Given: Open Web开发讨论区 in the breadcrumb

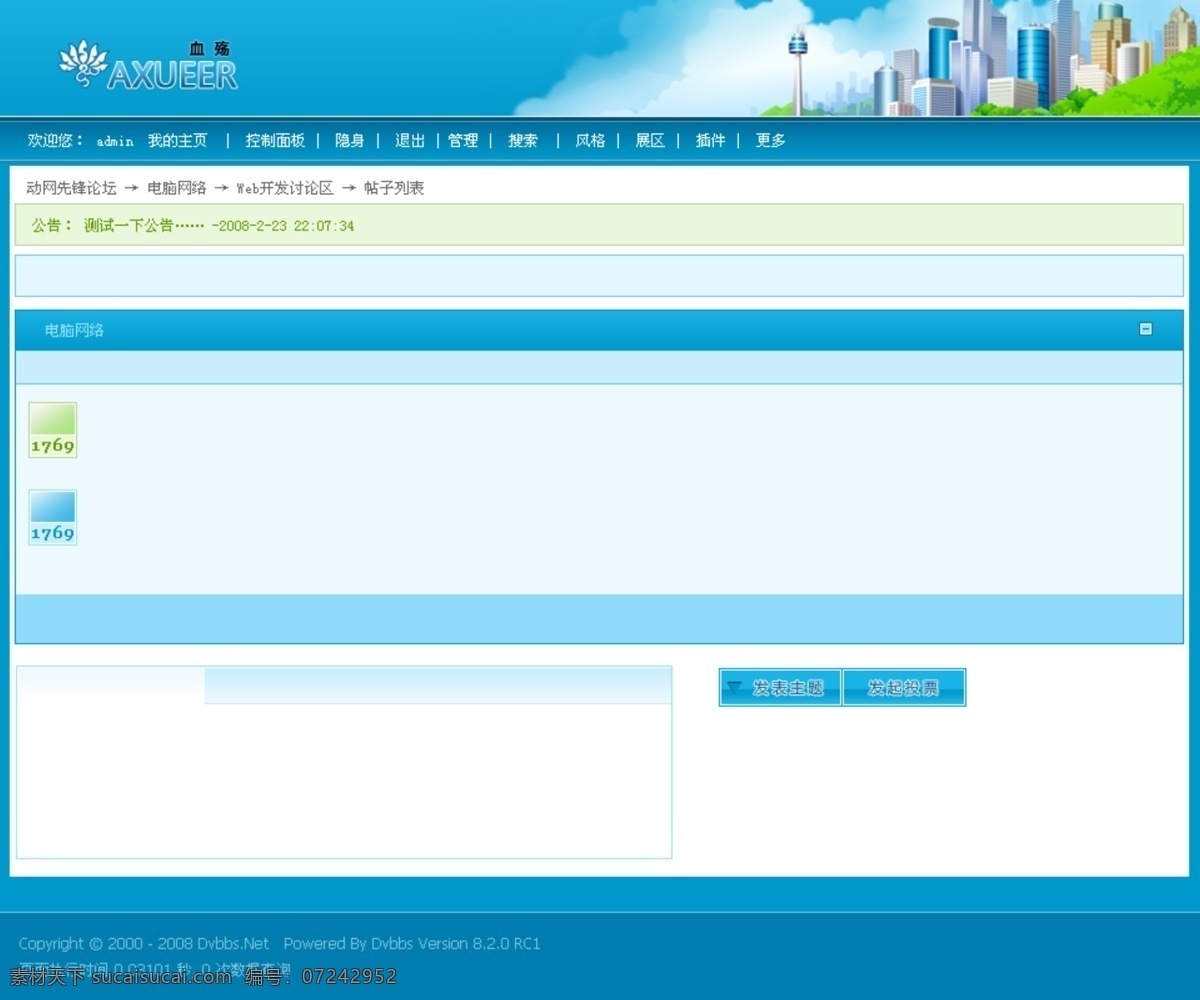Looking at the screenshot, I should tap(285, 188).
